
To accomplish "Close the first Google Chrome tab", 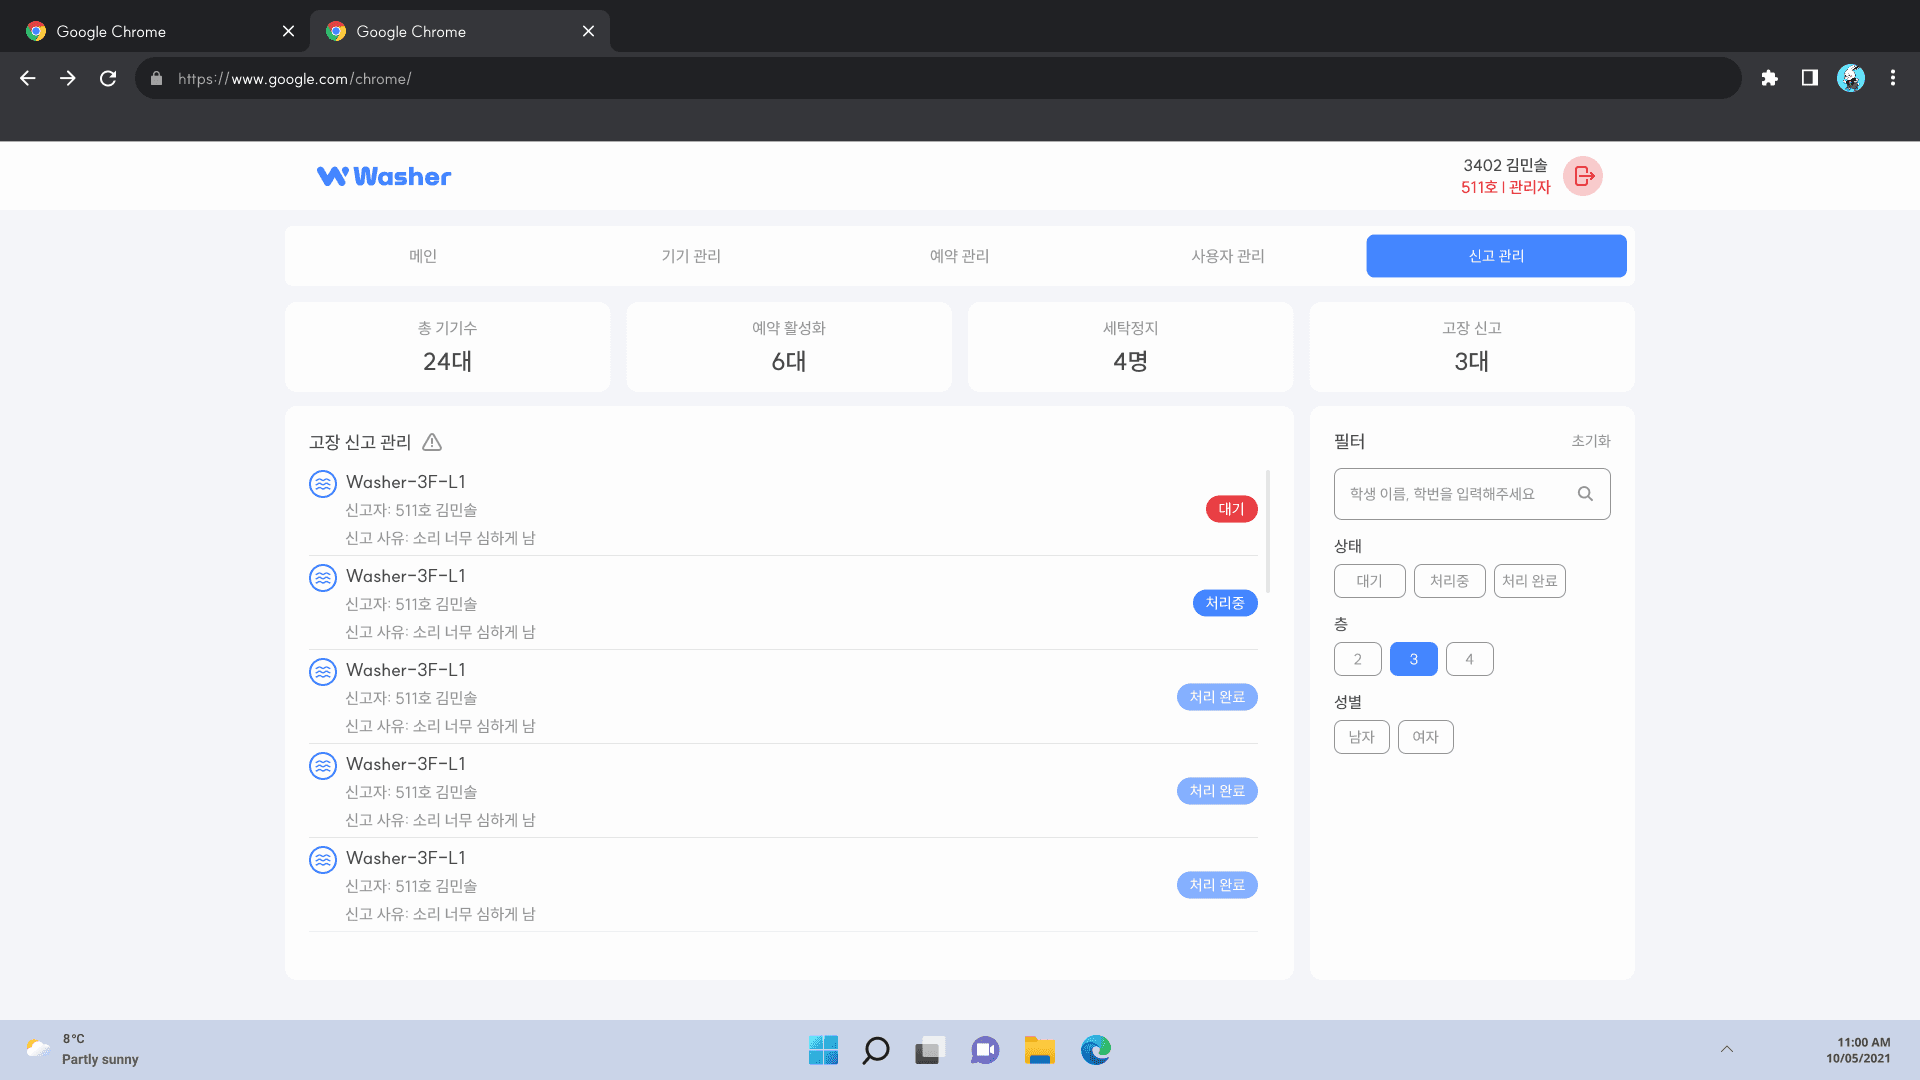I will 288,31.
